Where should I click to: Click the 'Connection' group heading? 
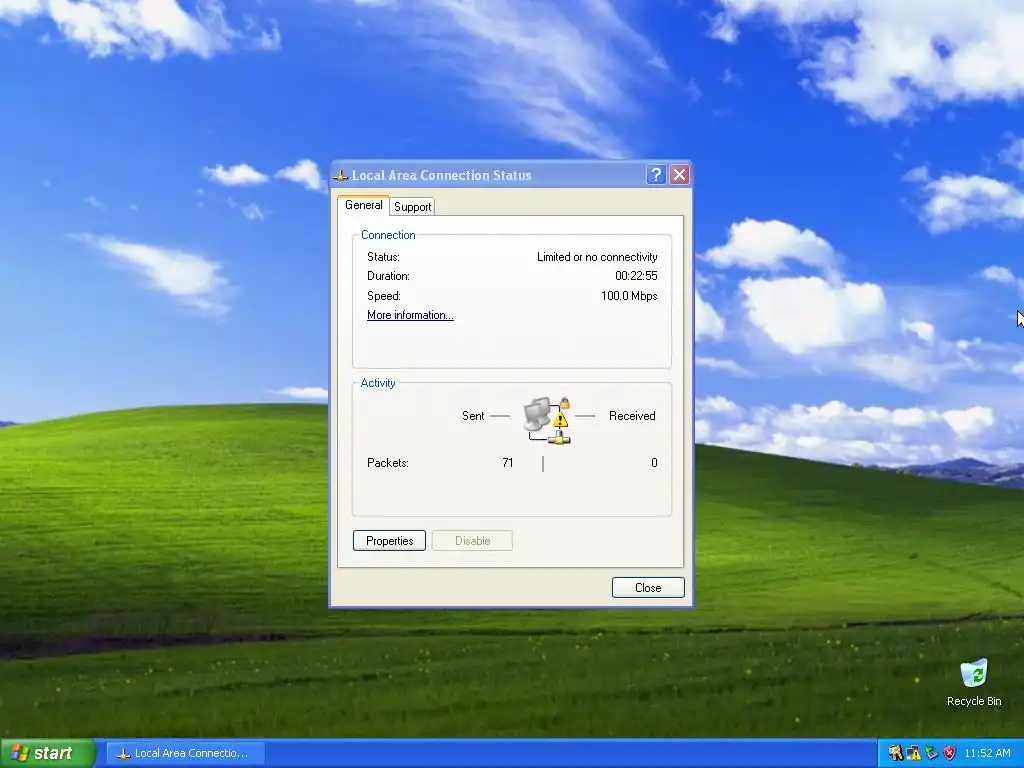click(x=388, y=235)
